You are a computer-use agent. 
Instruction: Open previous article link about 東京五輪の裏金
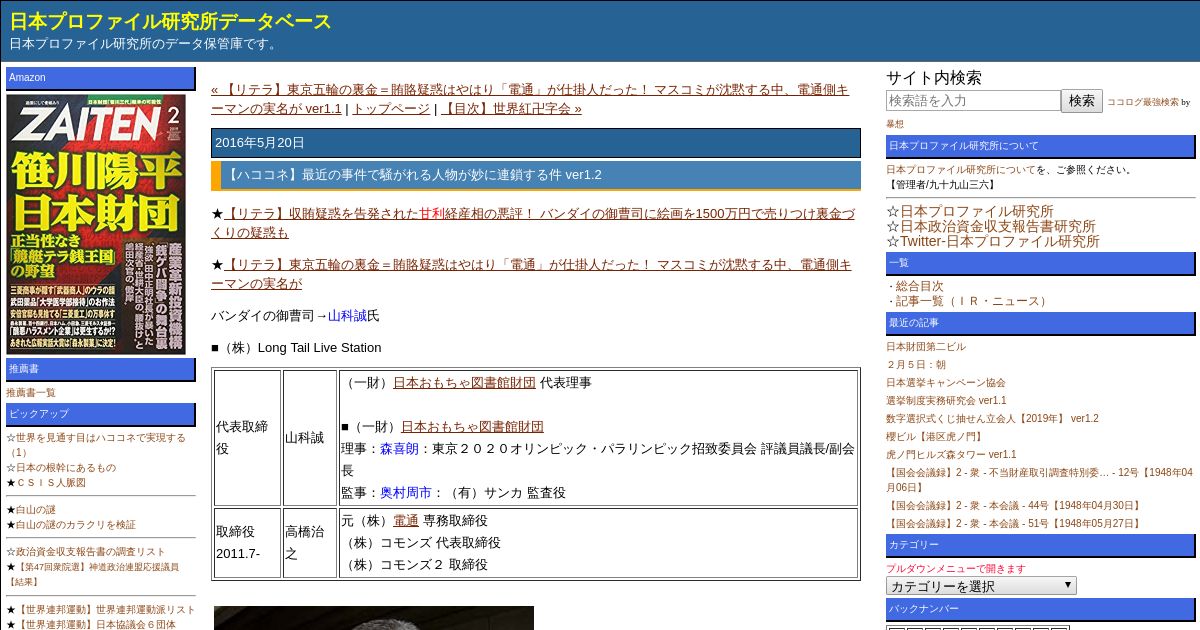[x=530, y=99]
